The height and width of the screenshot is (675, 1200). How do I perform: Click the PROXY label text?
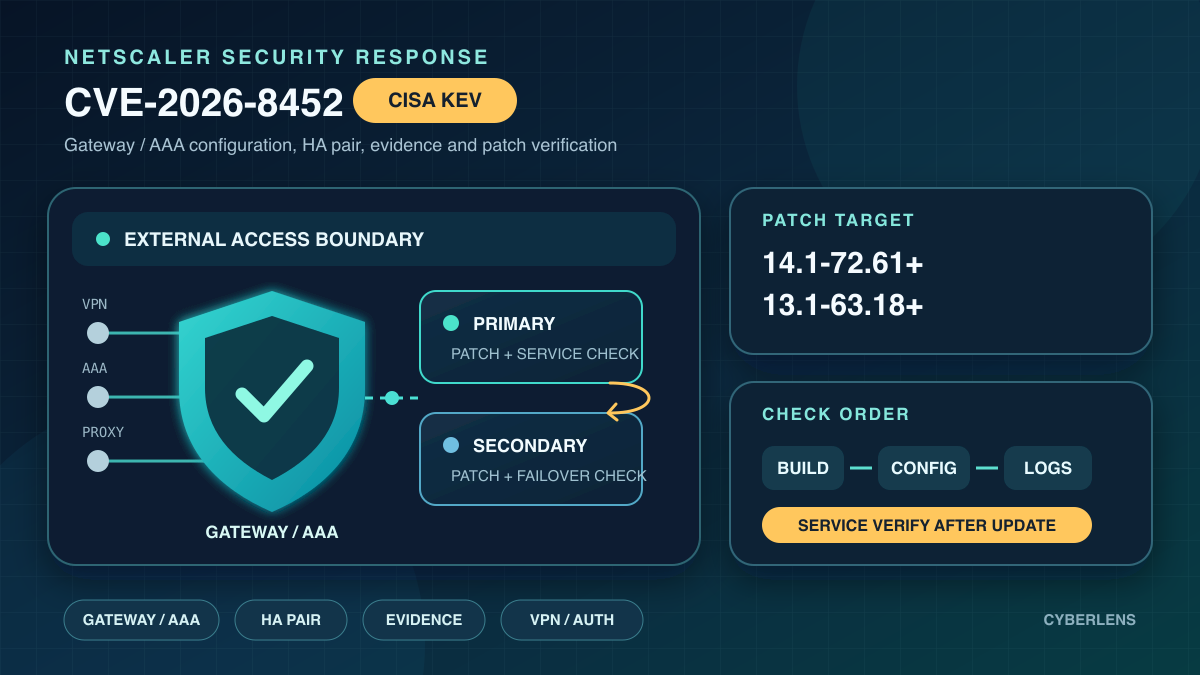pos(103,432)
